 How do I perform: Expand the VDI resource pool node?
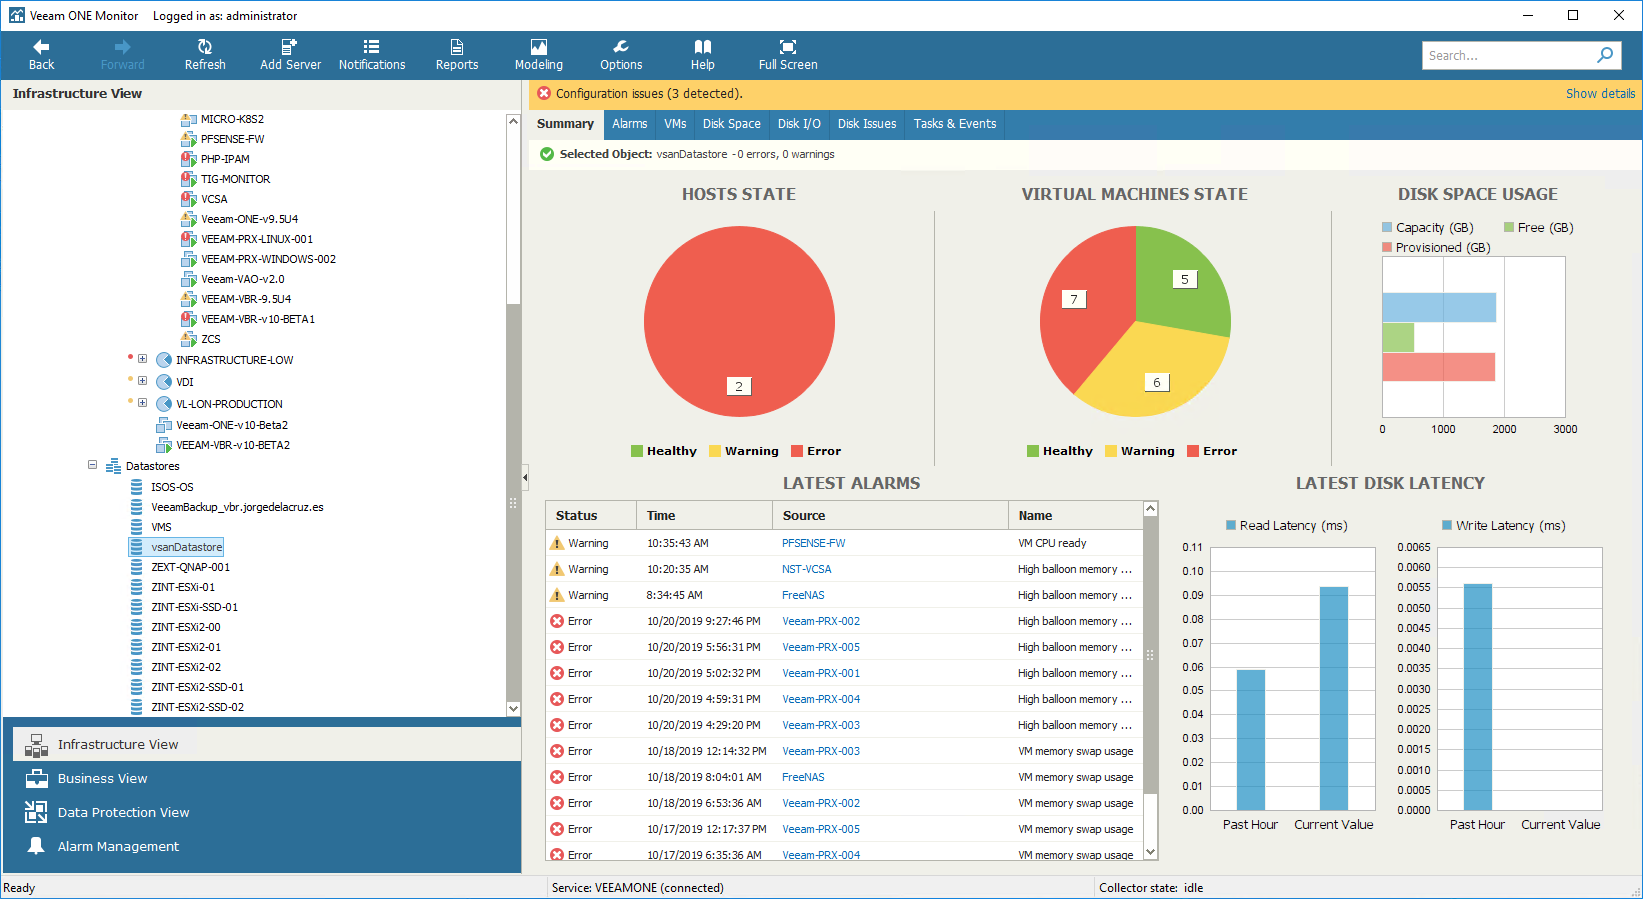pyautogui.click(x=142, y=381)
